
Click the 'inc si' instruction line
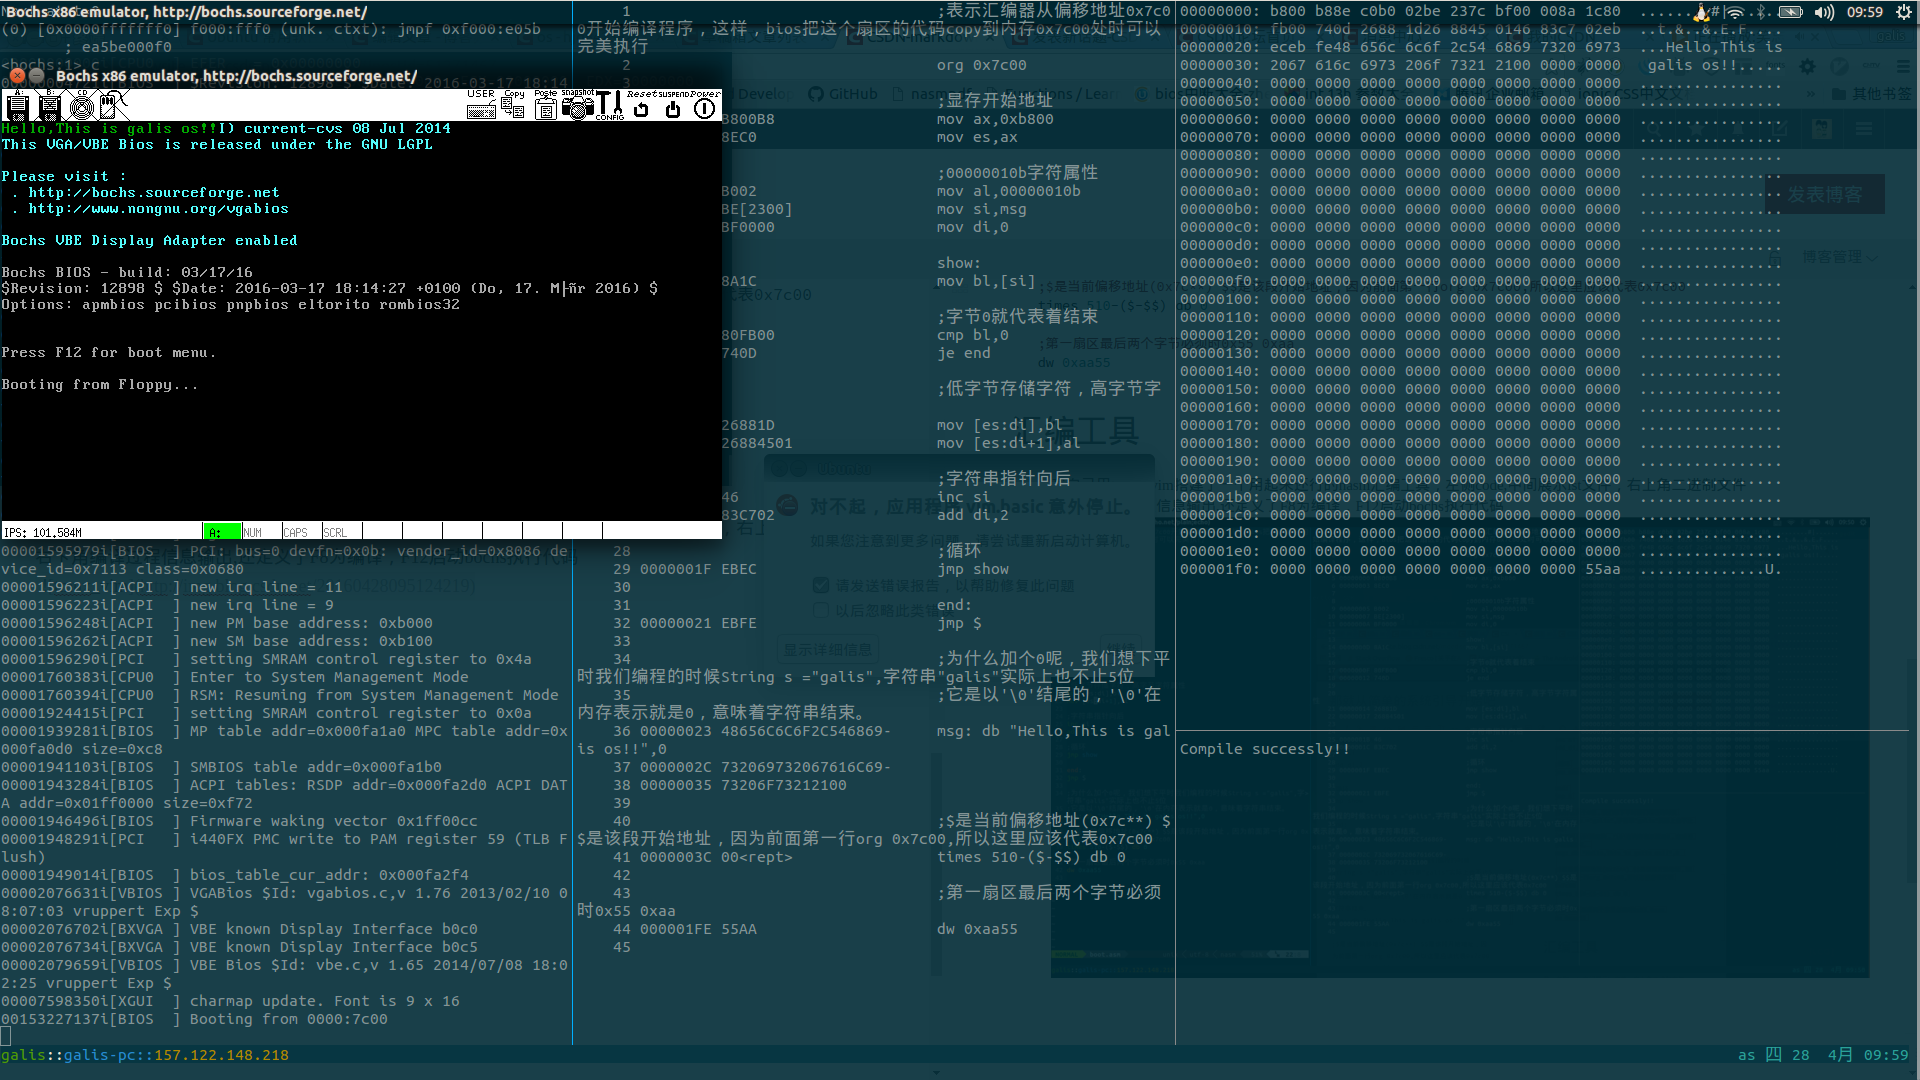click(x=964, y=497)
